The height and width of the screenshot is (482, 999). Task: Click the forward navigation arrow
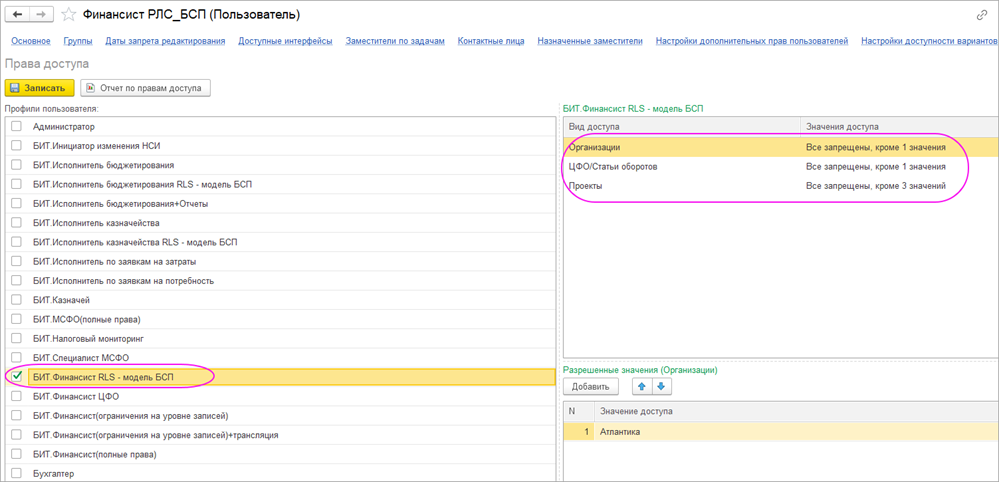(x=42, y=15)
